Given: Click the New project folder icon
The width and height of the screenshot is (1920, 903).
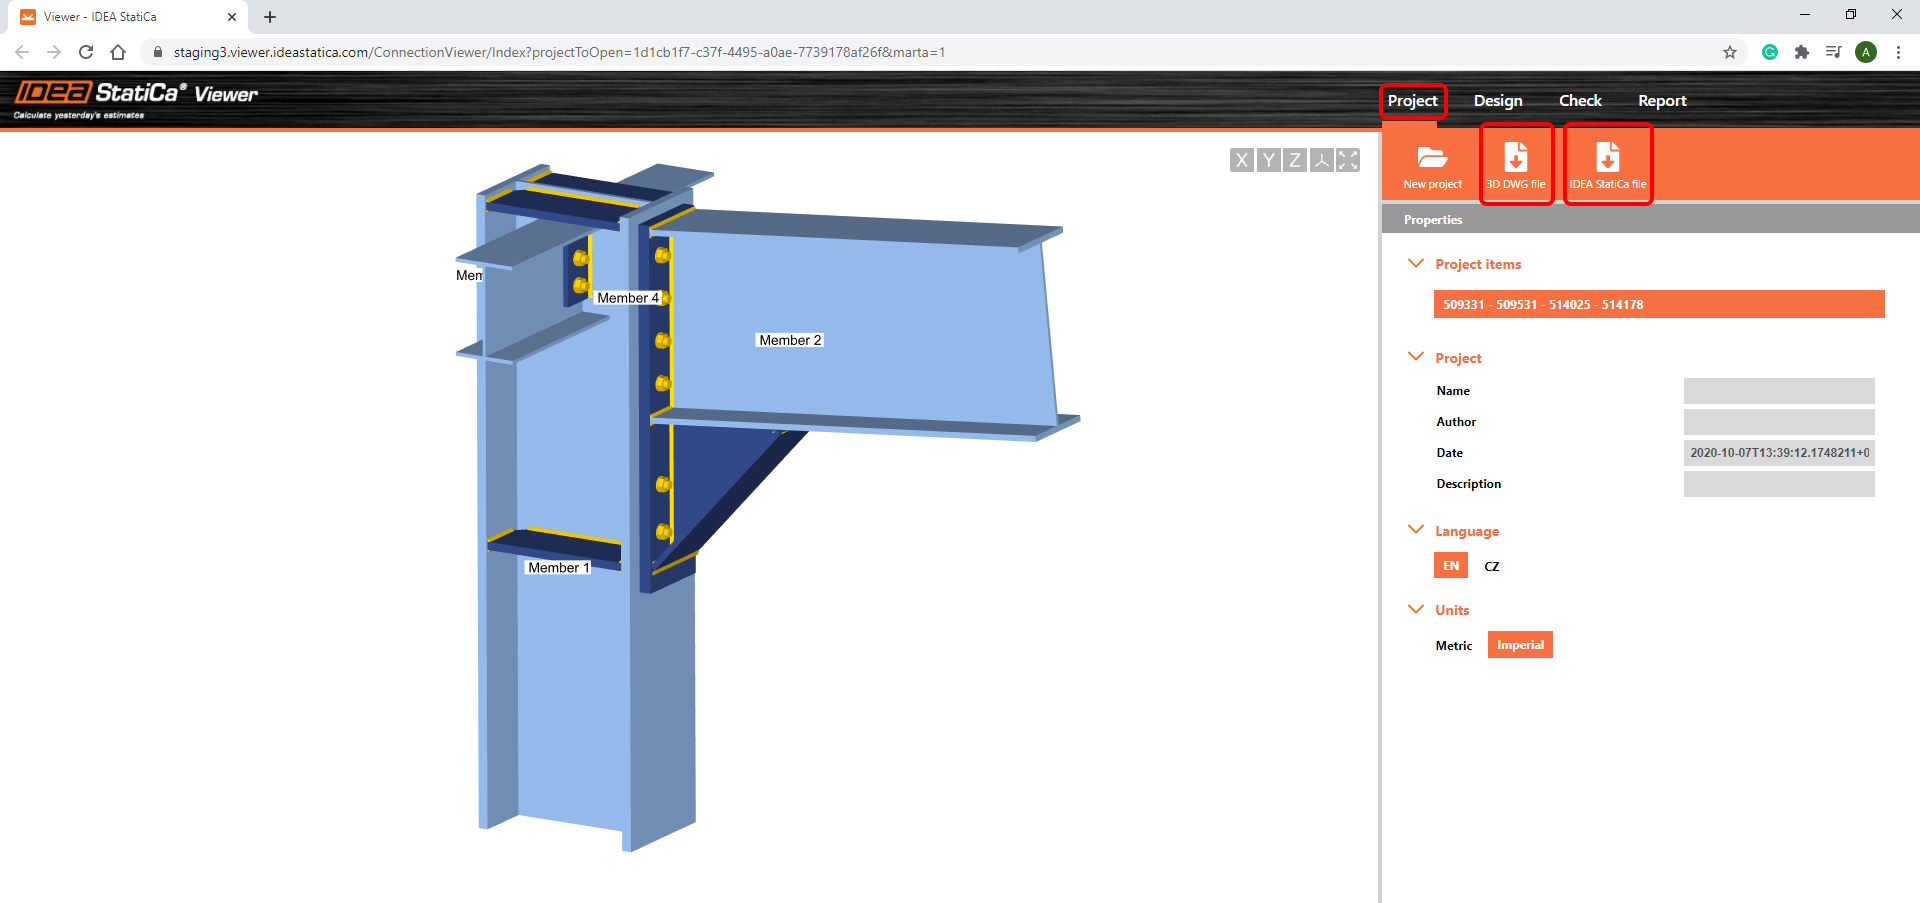Looking at the screenshot, I should click(x=1432, y=159).
